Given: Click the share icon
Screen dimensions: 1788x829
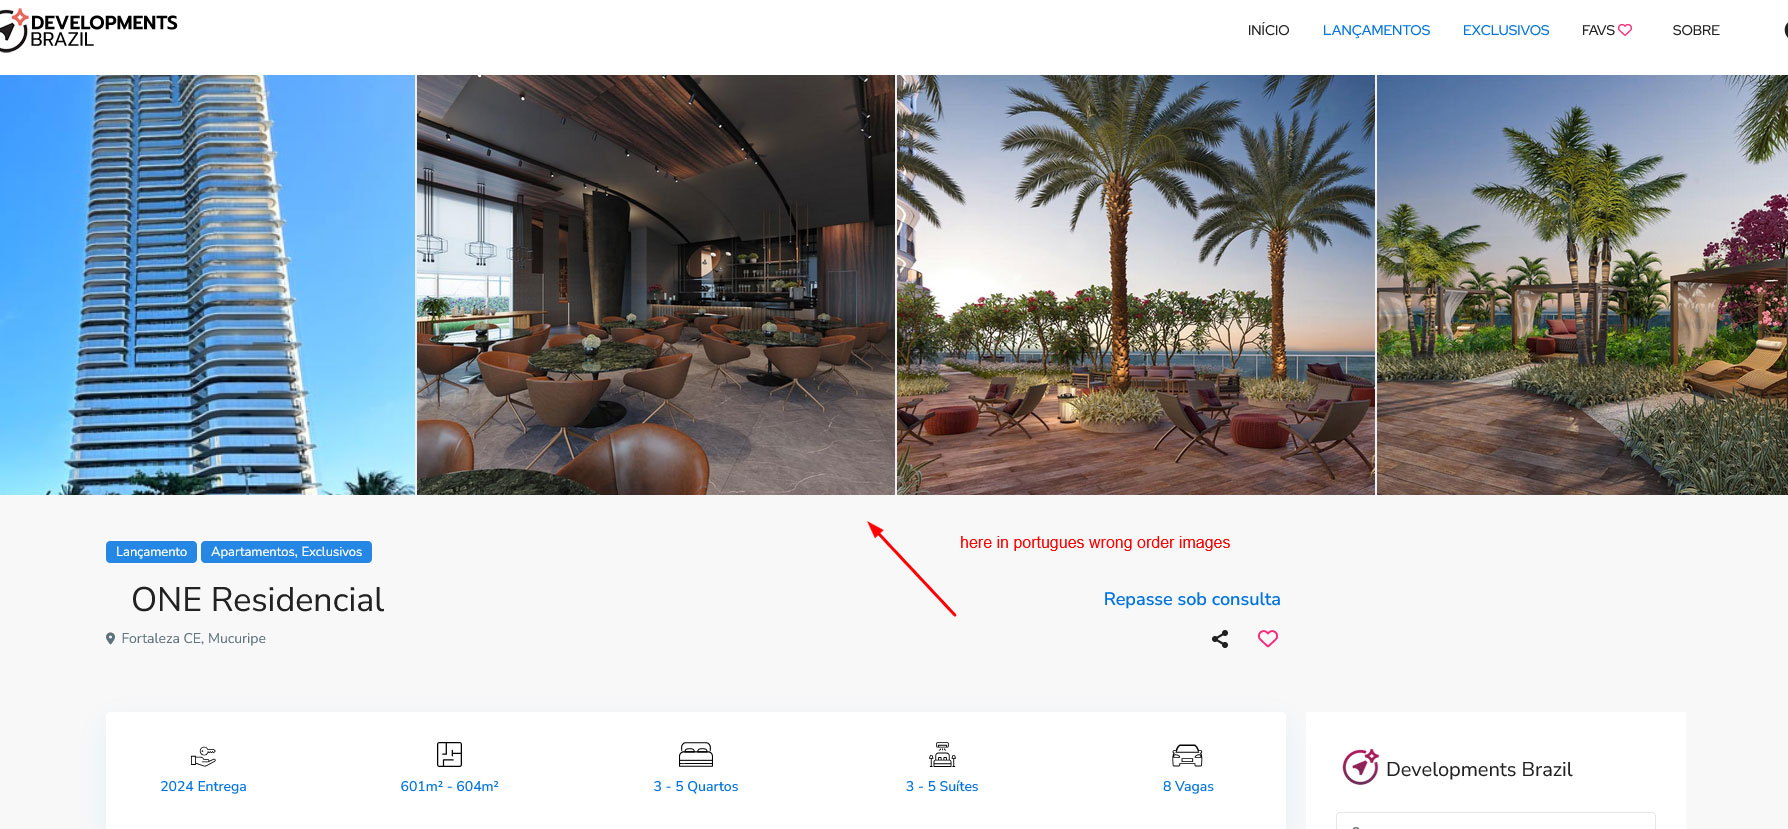Looking at the screenshot, I should (1220, 639).
